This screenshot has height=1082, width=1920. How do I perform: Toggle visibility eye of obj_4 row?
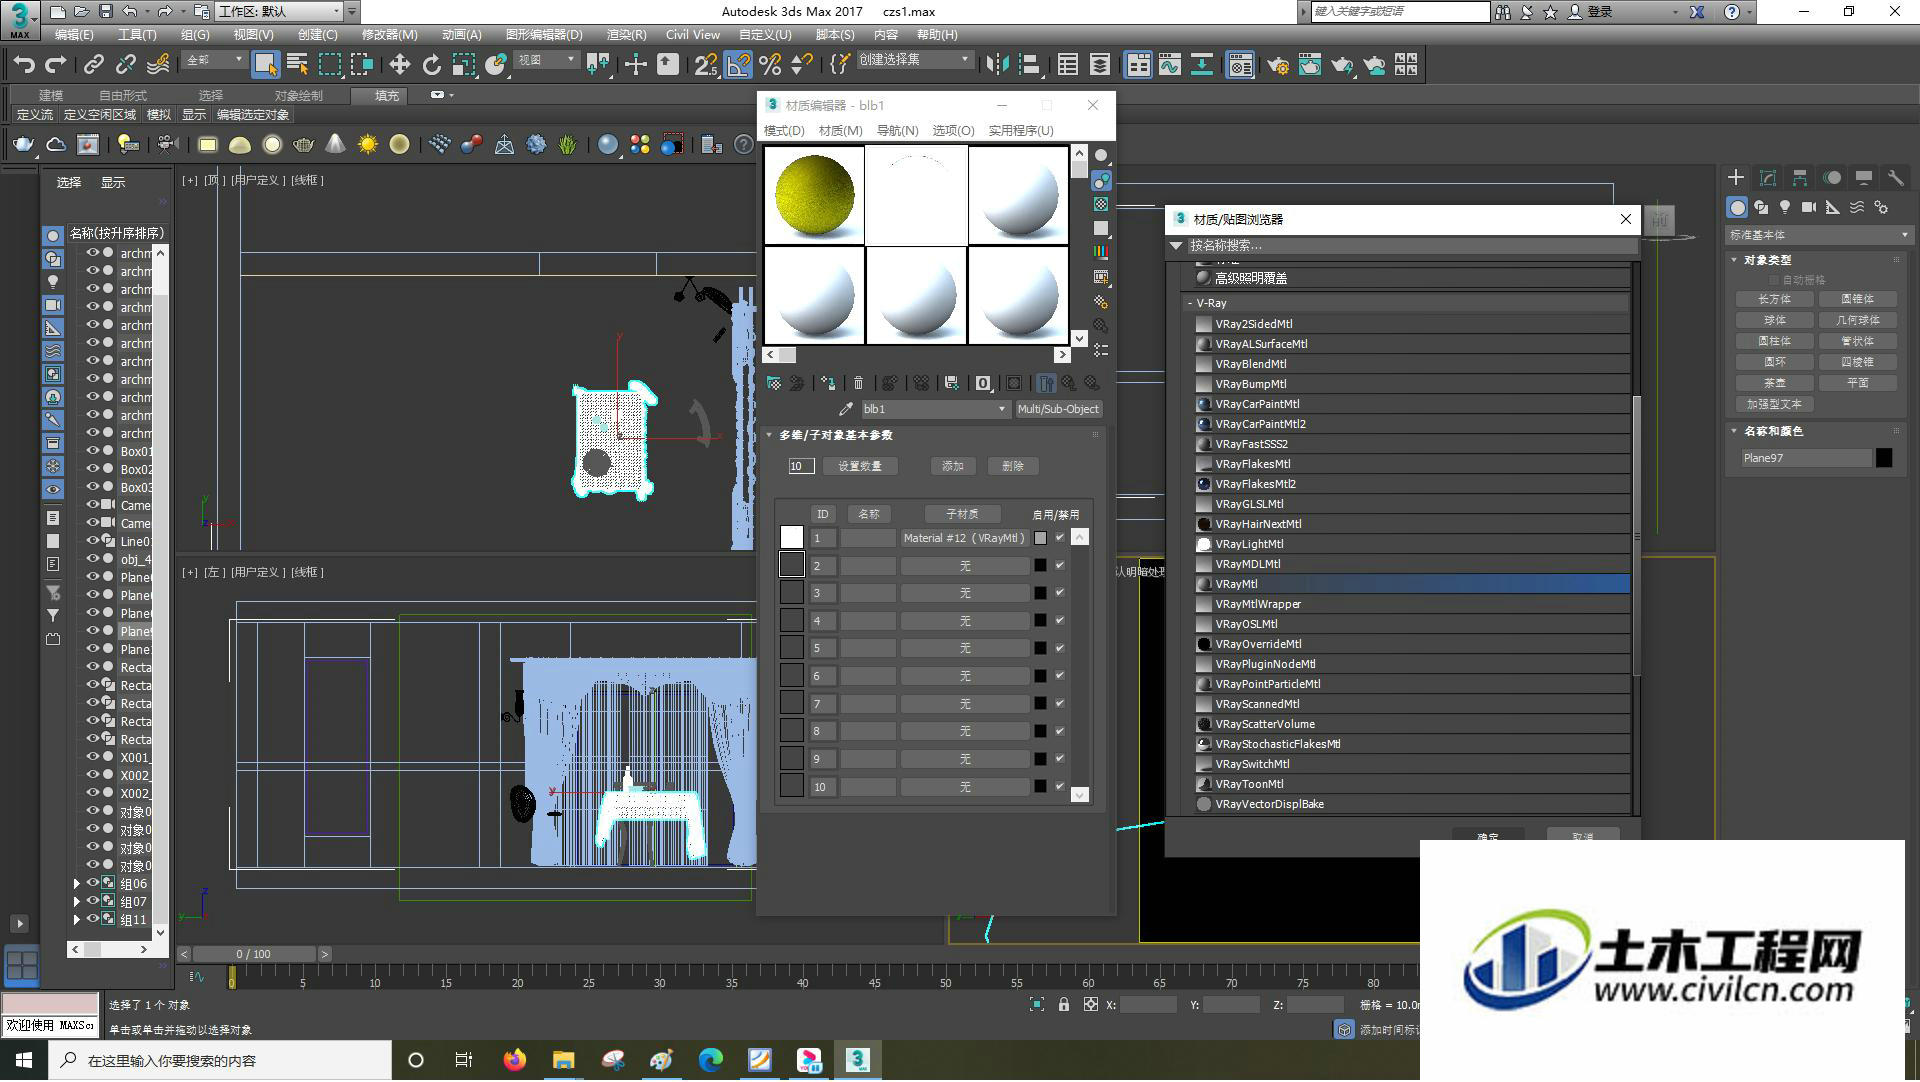[92, 559]
